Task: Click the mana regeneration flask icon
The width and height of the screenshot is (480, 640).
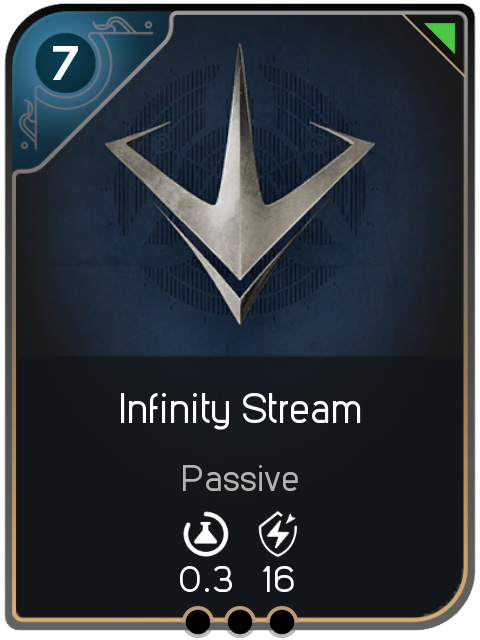Action: (x=206, y=533)
